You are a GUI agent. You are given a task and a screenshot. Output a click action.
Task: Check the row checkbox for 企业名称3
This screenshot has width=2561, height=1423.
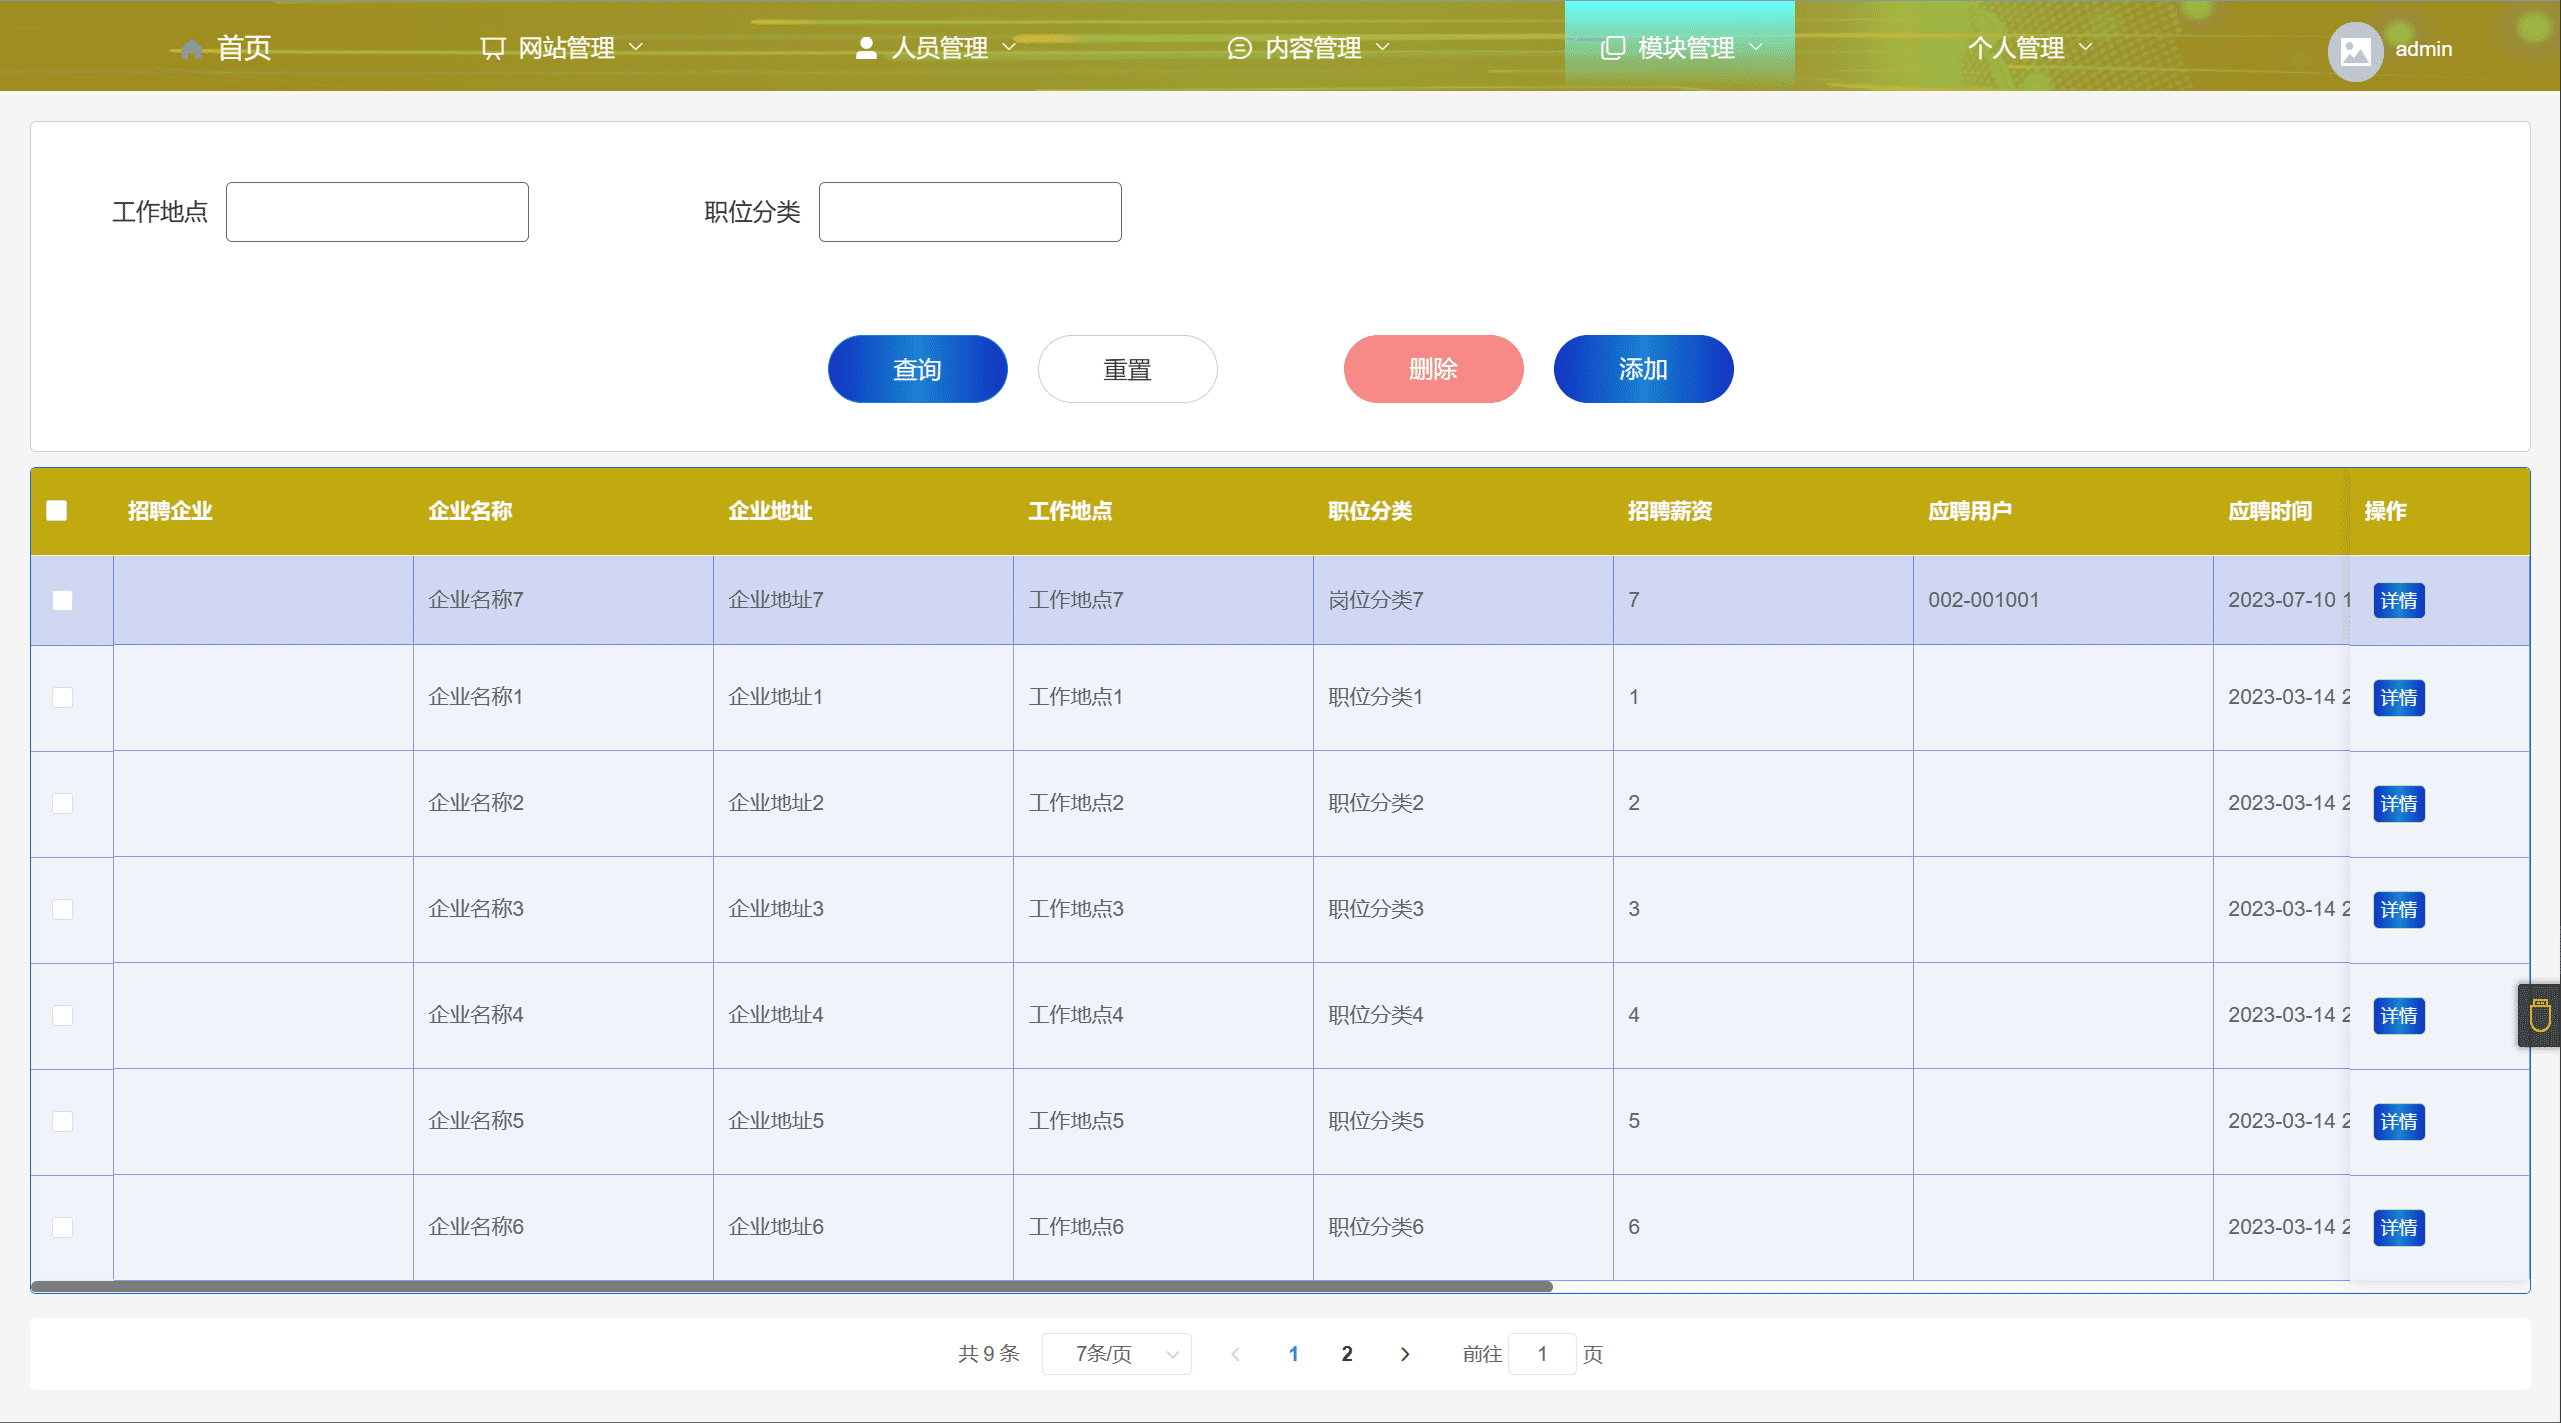[x=63, y=909]
